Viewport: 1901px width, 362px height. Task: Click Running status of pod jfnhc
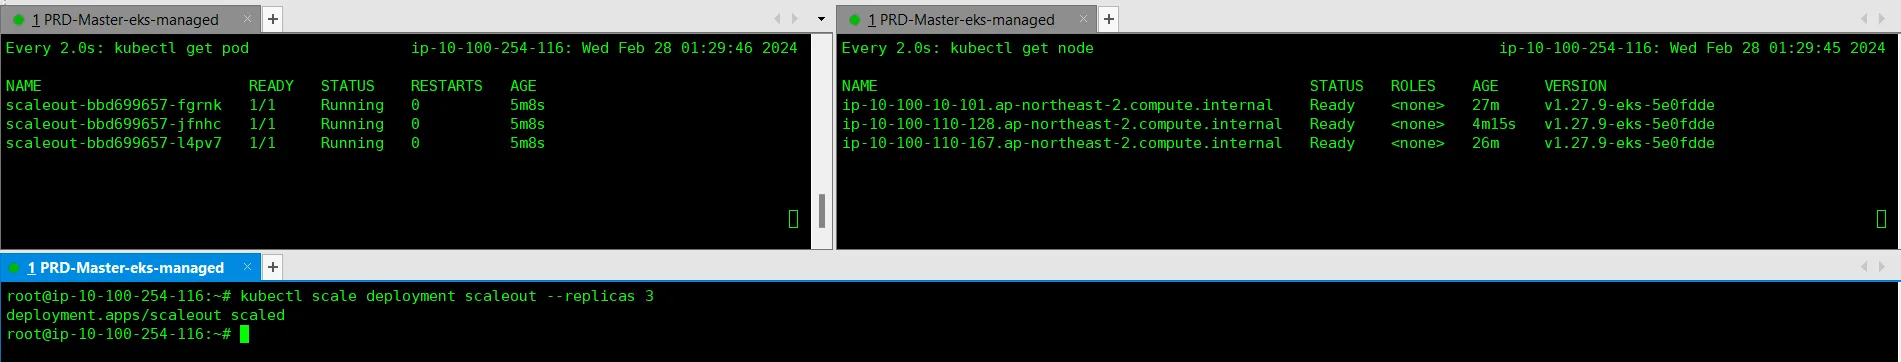coord(352,124)
